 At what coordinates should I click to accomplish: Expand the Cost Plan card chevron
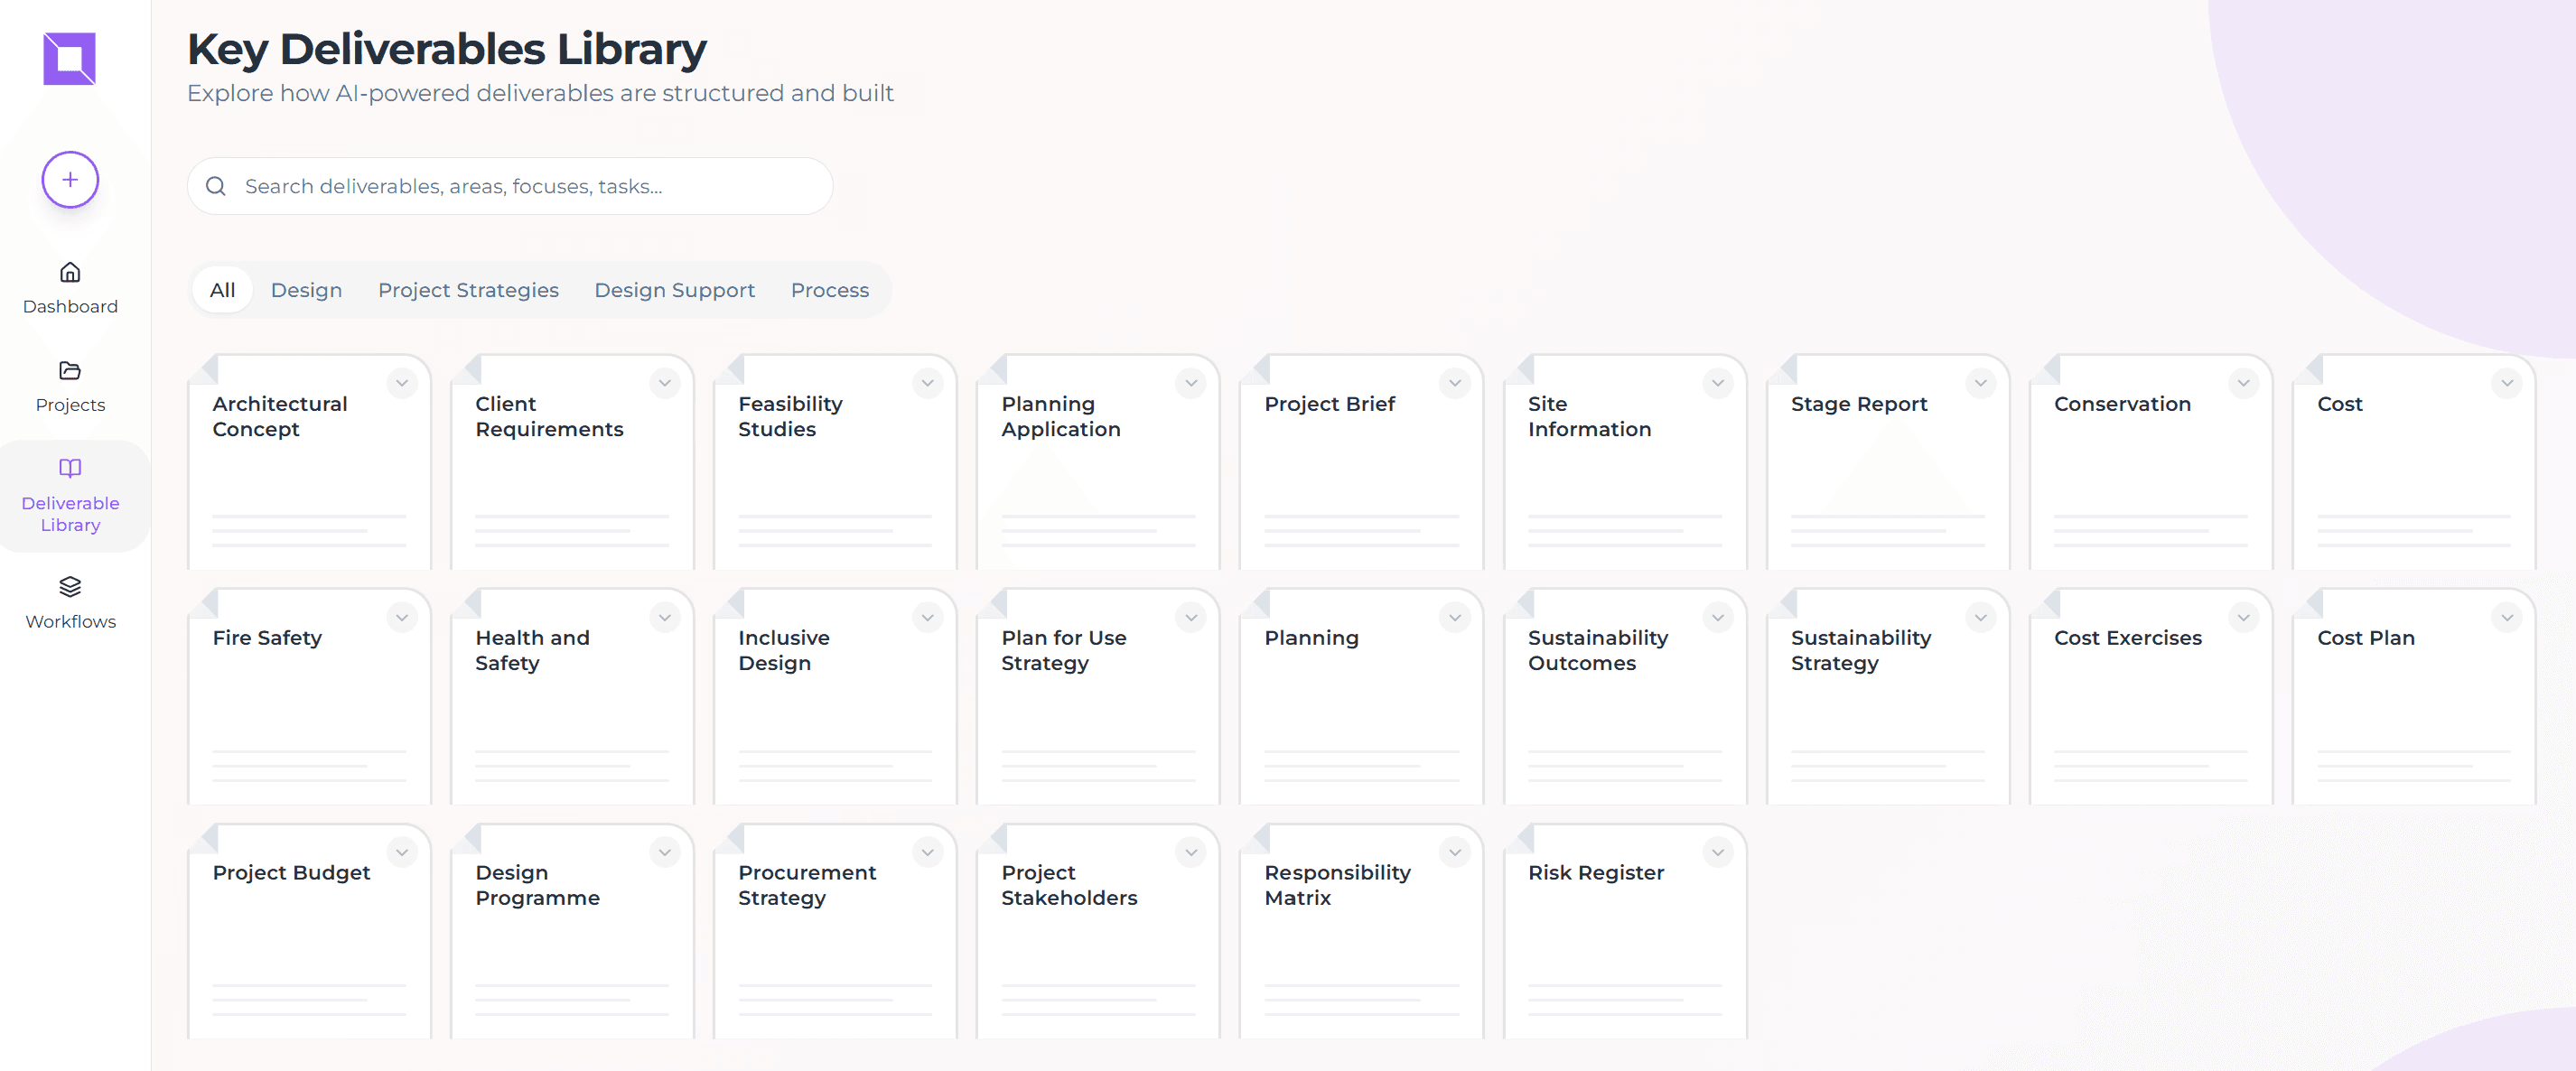pos(2507,618)
